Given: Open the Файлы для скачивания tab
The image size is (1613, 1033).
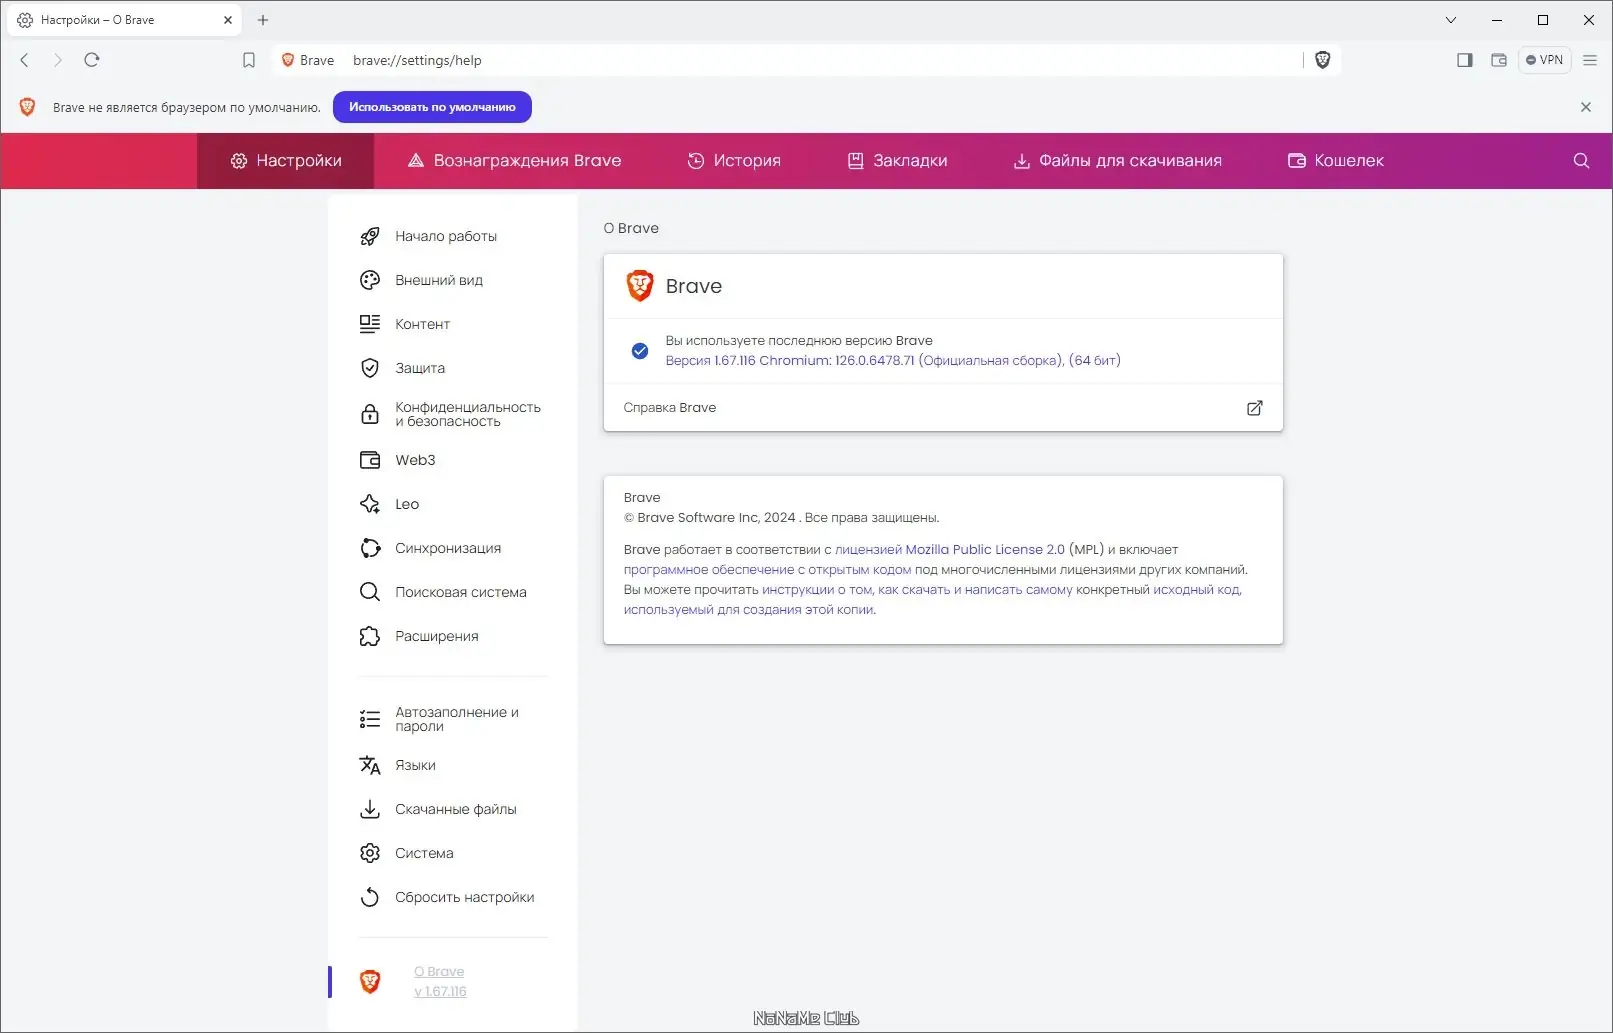Looking at the screenshot, I should pos(1118,161).
